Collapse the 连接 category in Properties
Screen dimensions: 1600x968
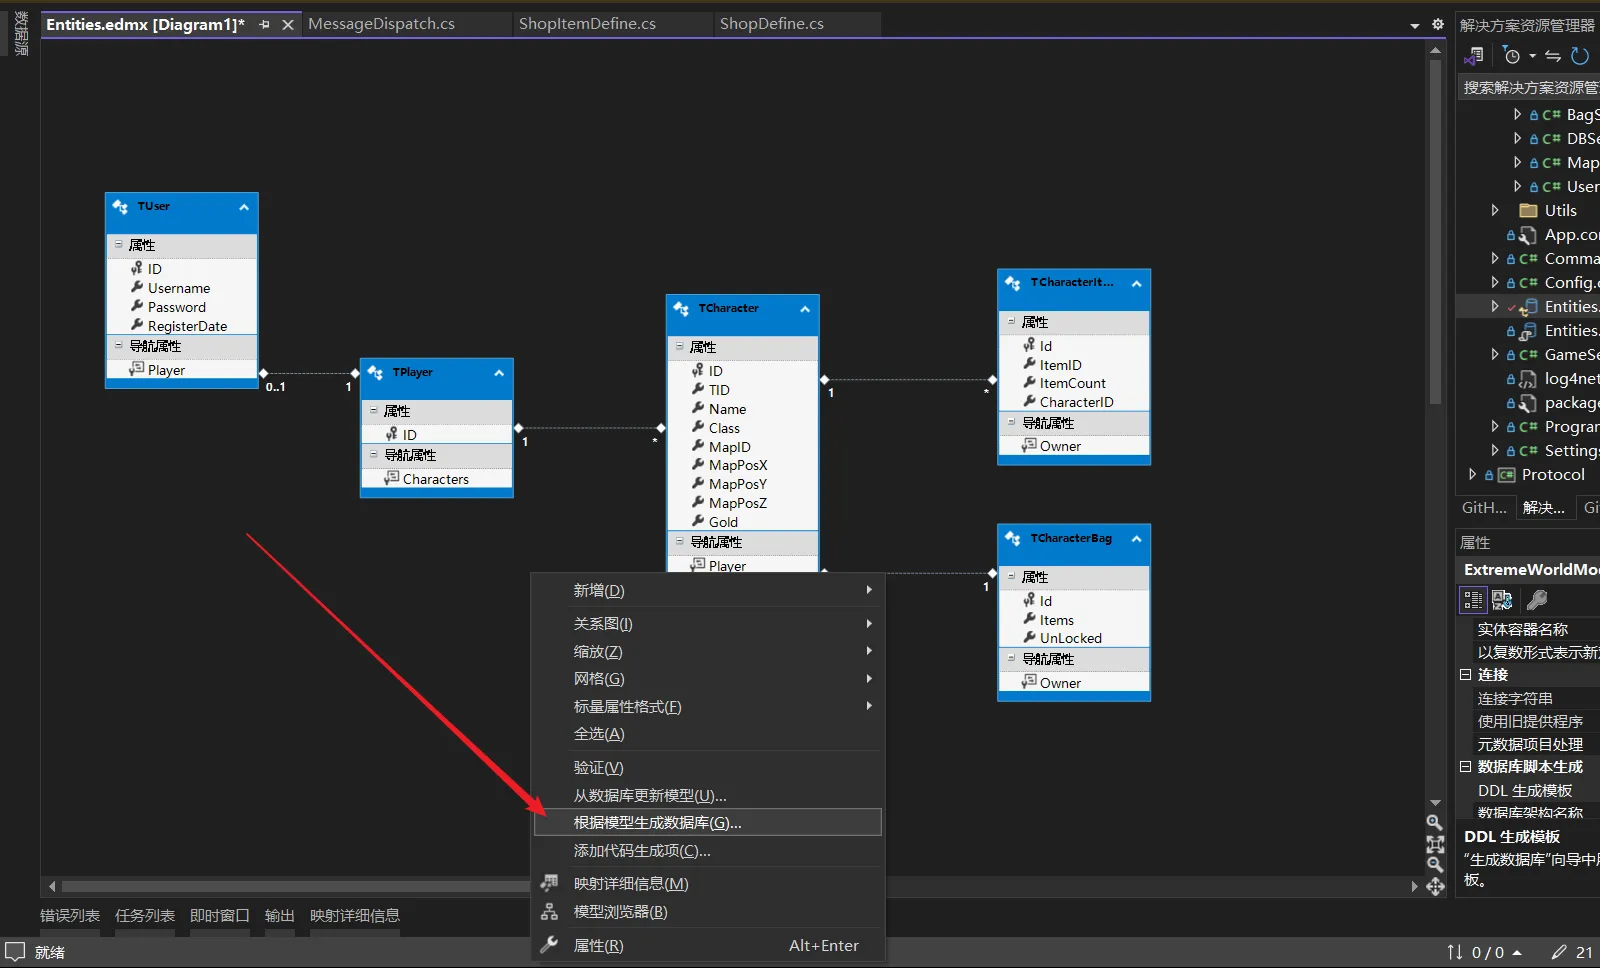(x=1466, y=675)
